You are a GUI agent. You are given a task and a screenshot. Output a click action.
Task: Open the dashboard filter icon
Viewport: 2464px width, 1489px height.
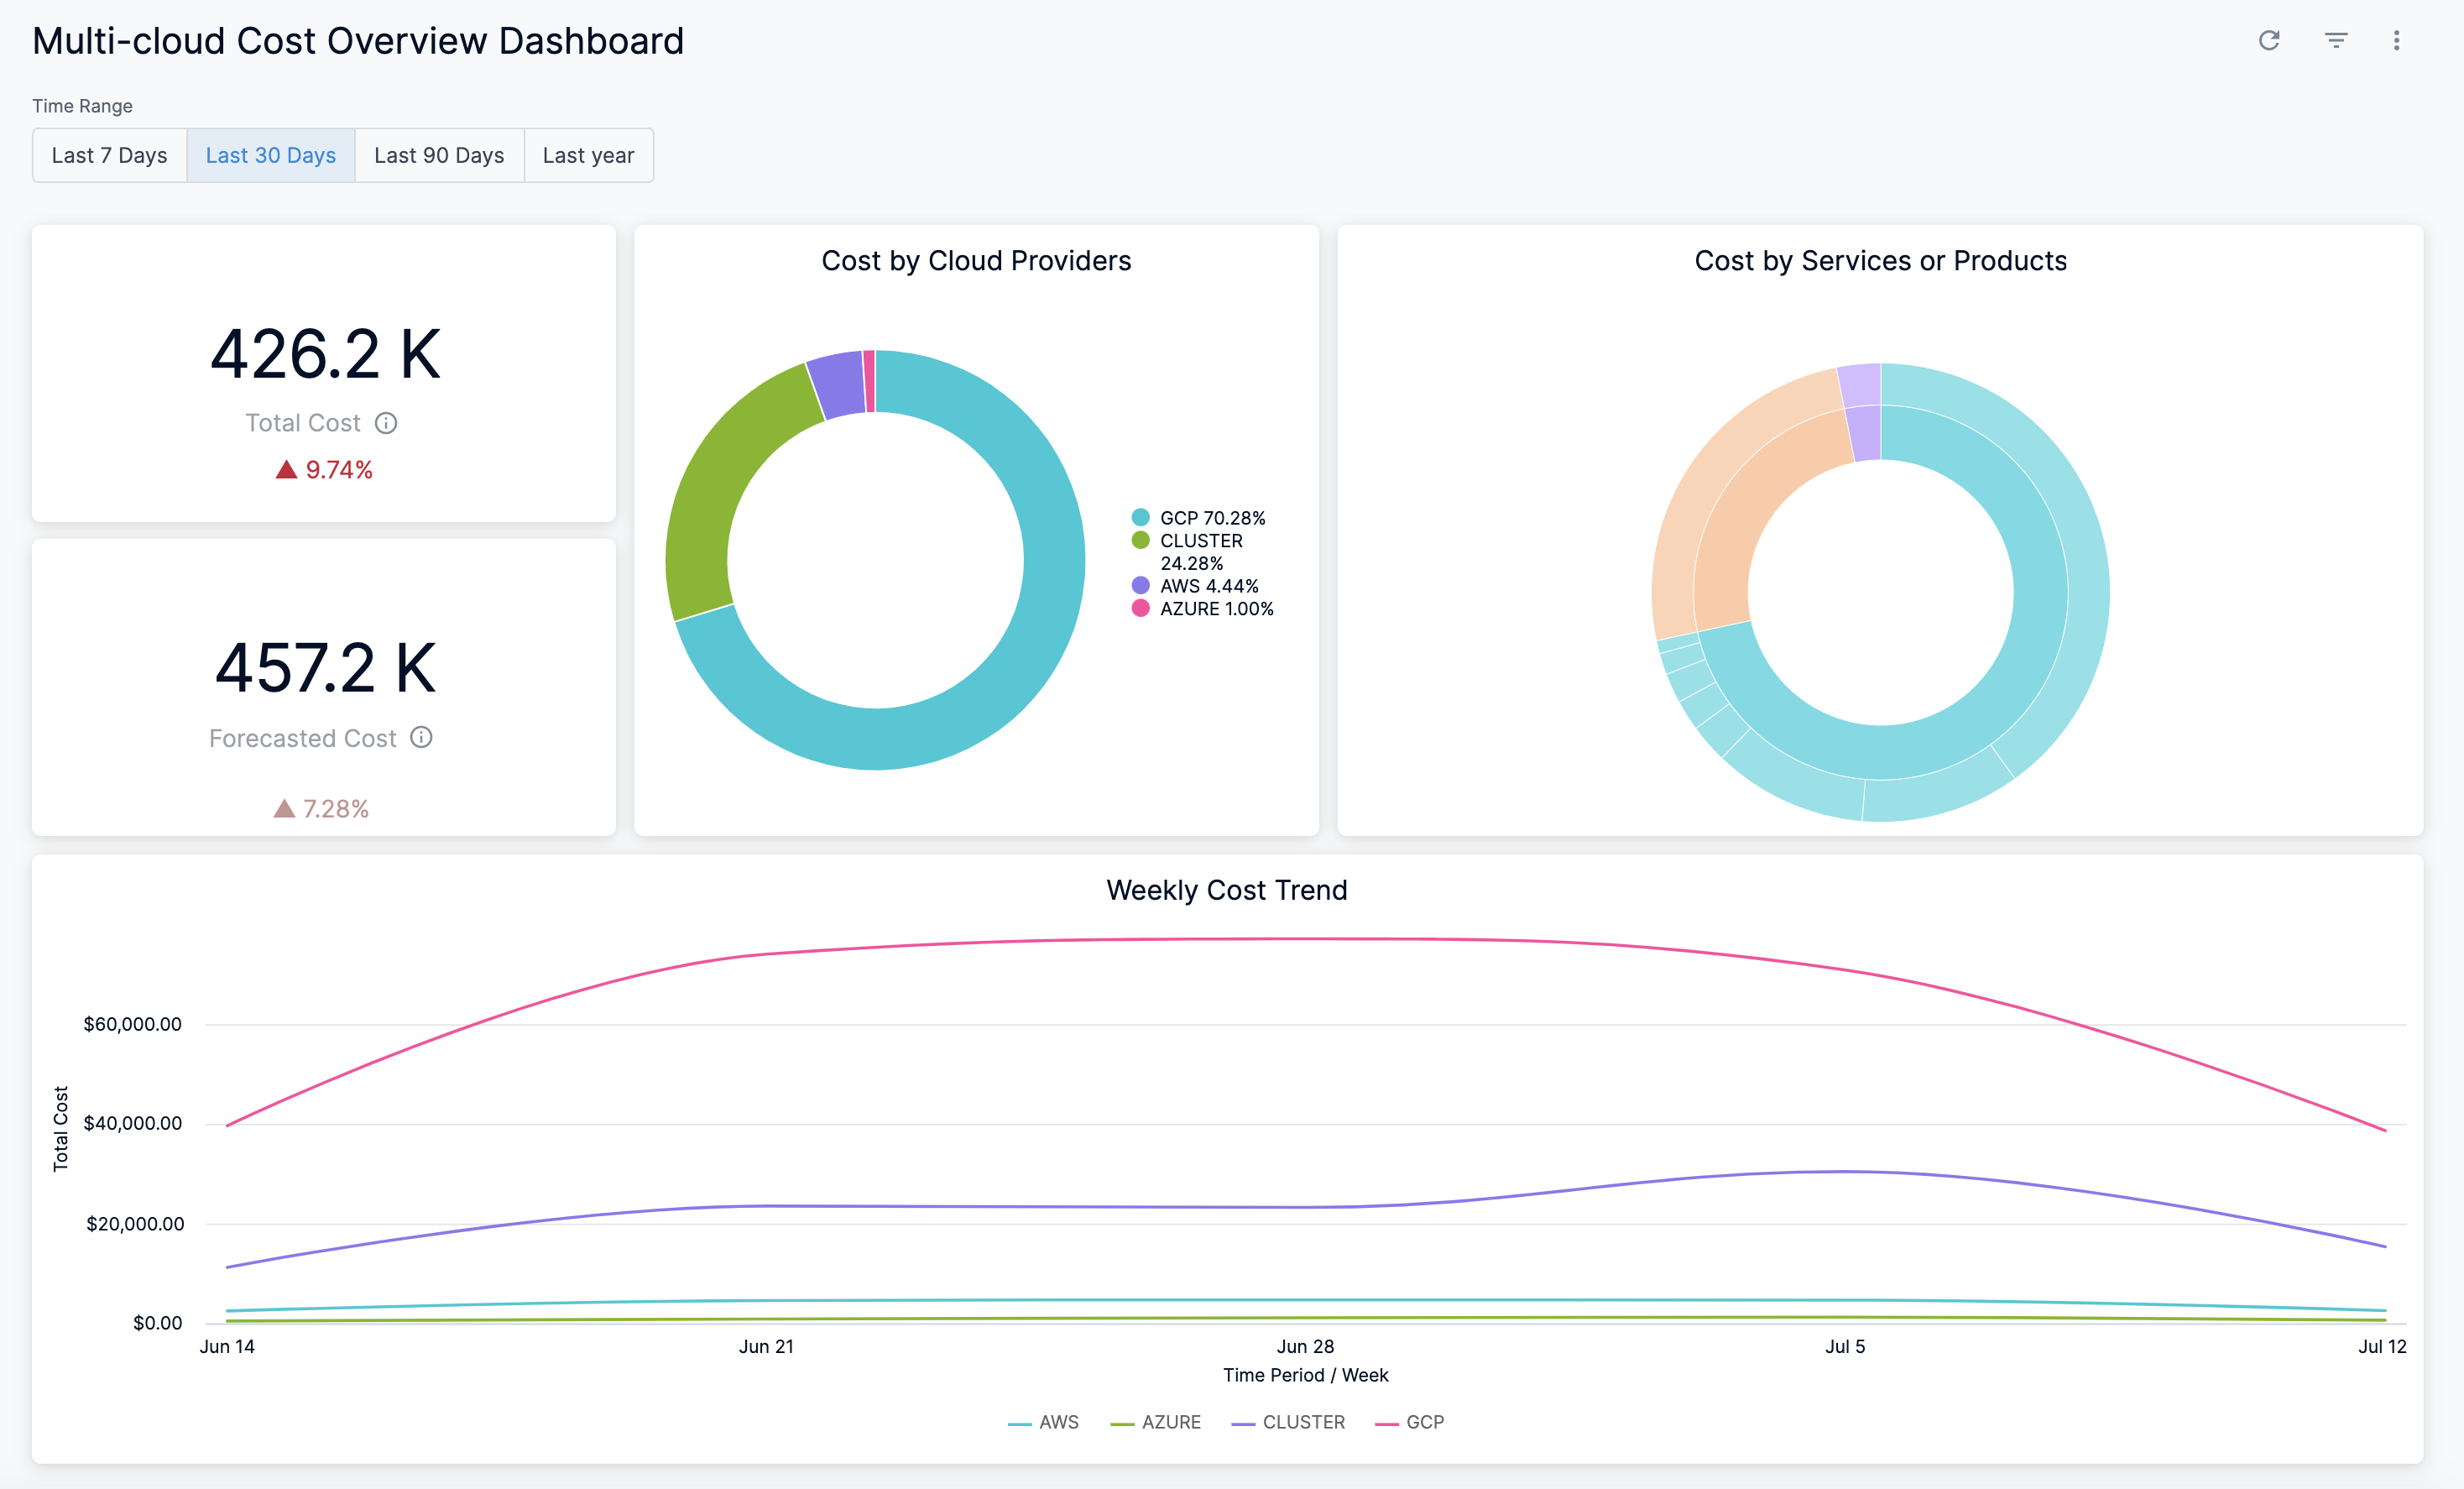pos(2335,40)
